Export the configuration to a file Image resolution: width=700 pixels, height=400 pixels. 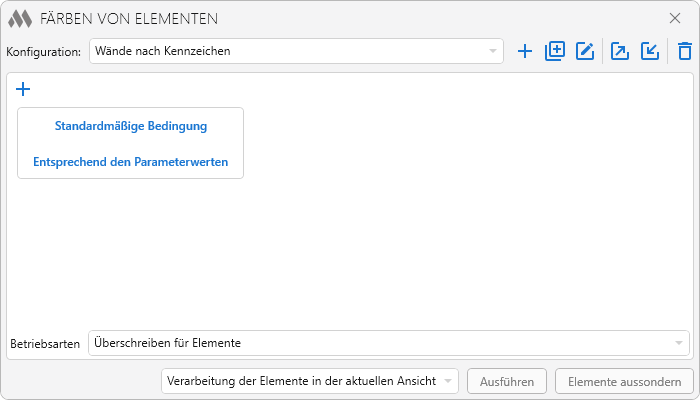pos(620,51)
